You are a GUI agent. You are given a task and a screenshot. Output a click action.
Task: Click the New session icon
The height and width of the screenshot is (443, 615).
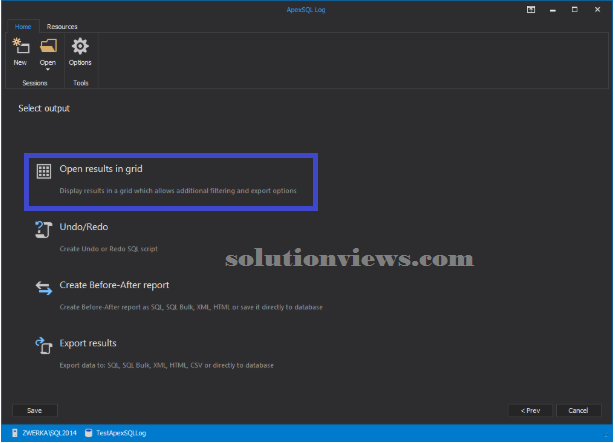(20, 46)
